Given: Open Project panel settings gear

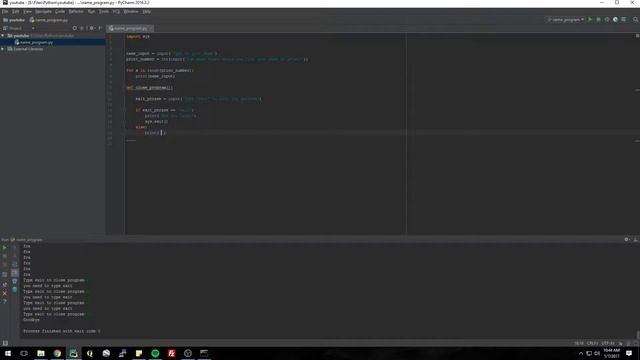Looking at the screenshot, I should click(x=92, y=28).
